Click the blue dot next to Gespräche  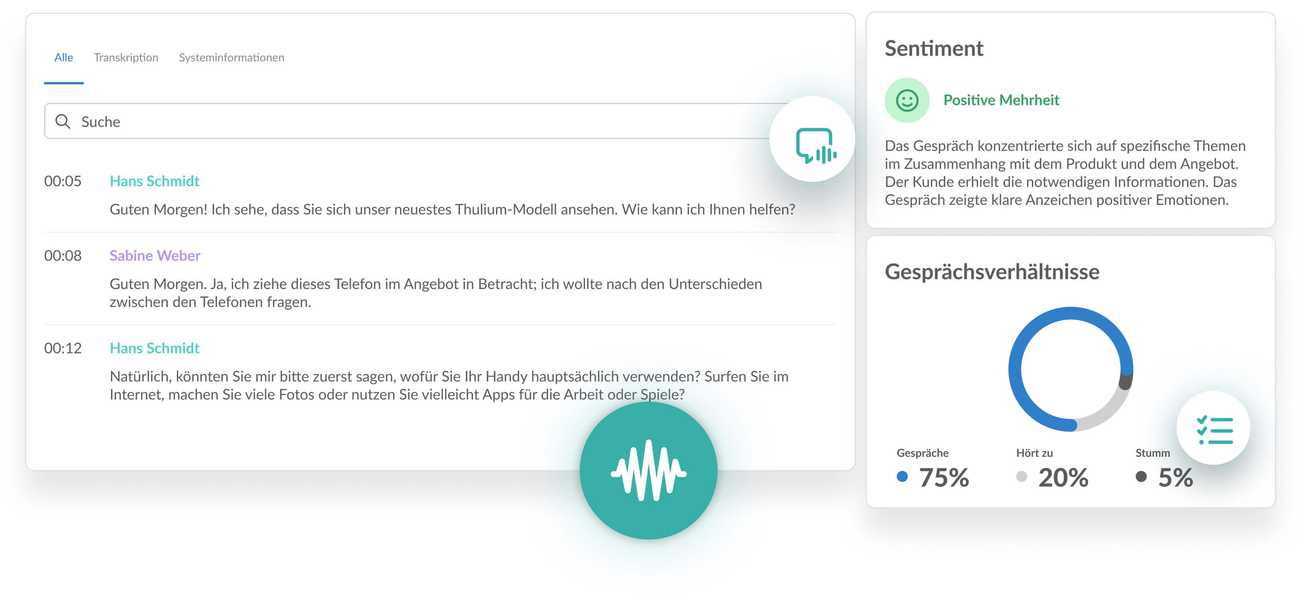[900, 477]
